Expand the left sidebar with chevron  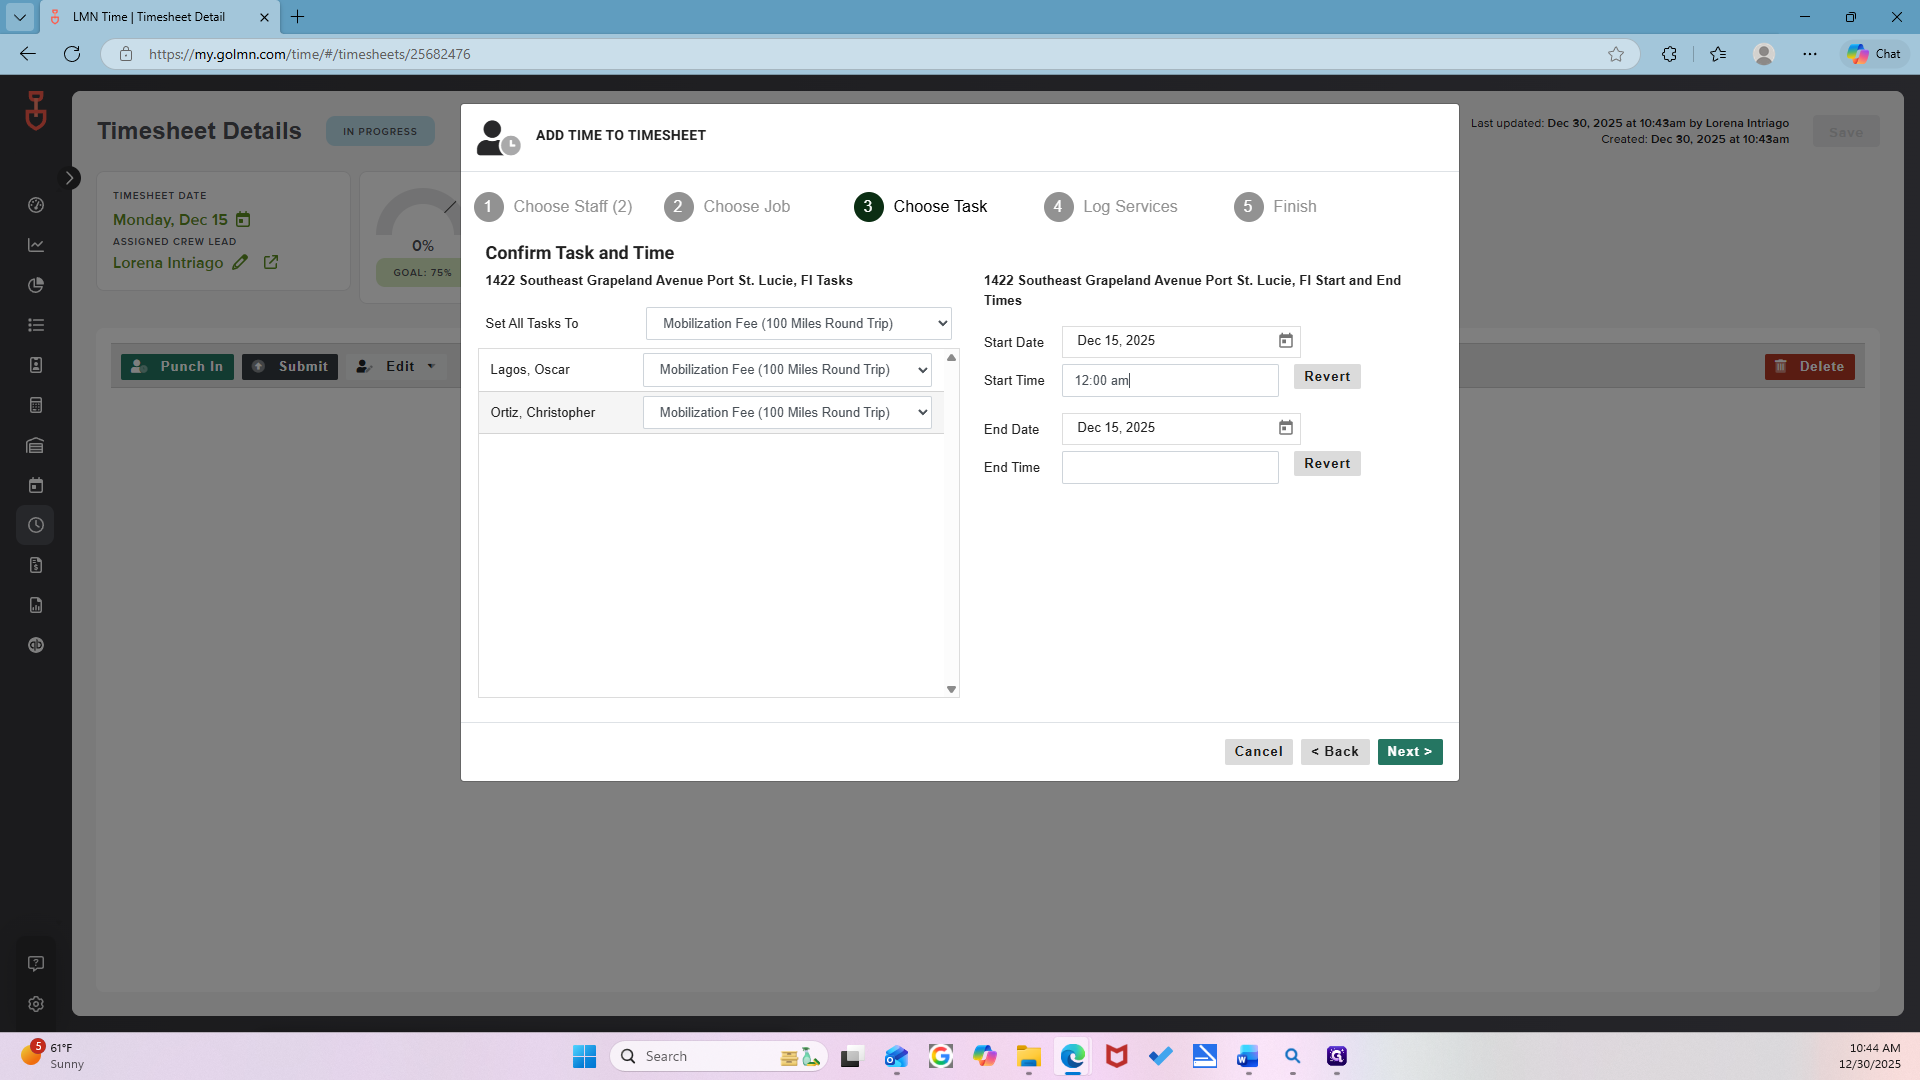[x=70, y=178]
